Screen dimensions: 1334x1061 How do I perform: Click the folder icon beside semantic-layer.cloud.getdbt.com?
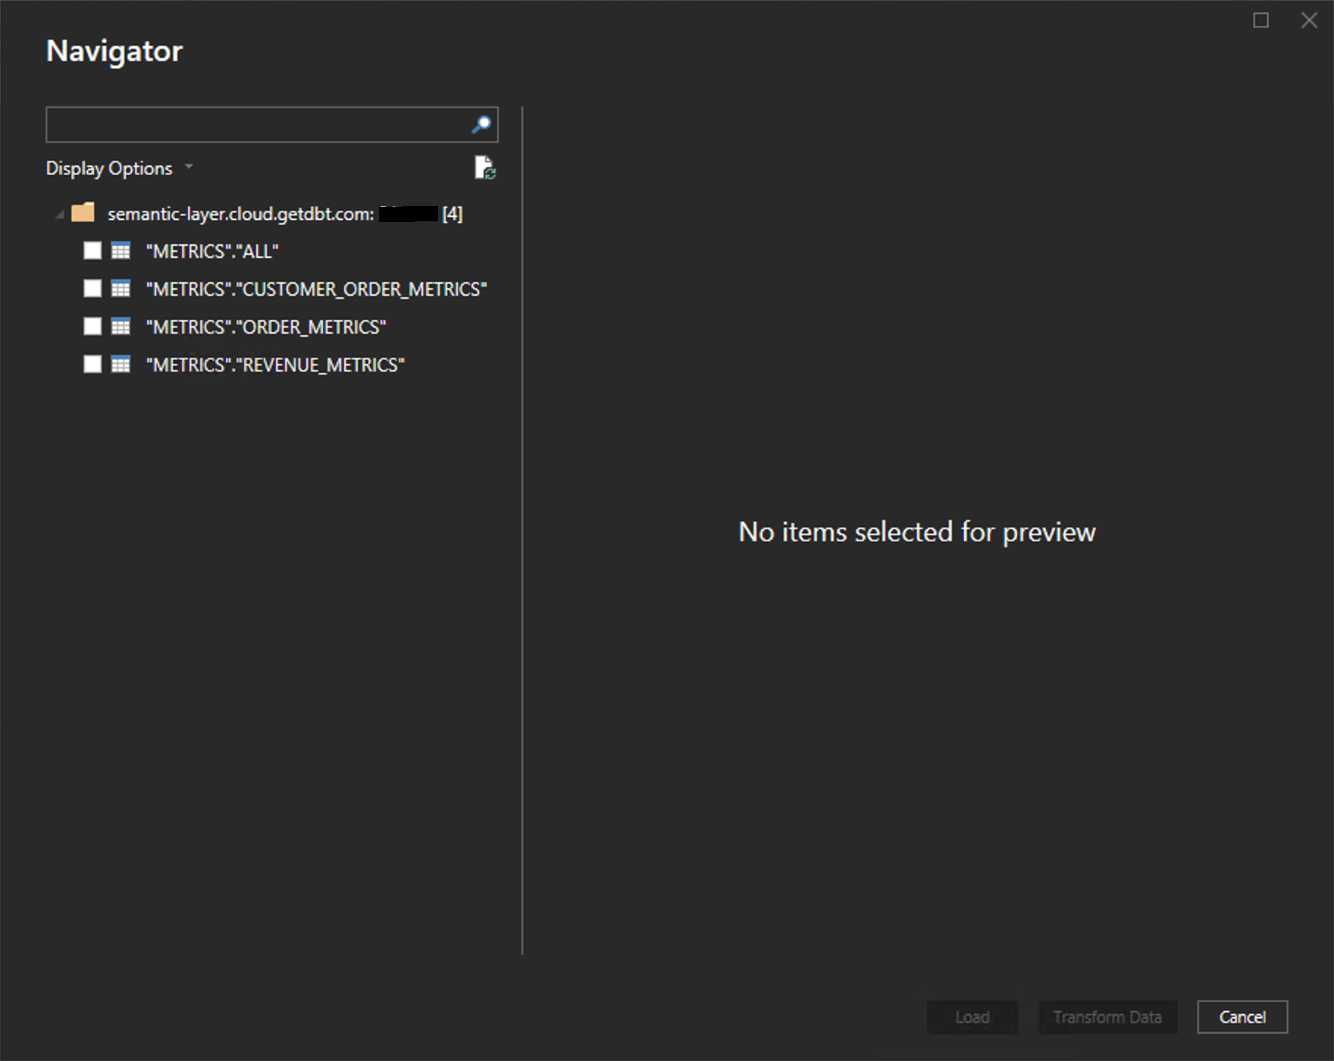click(x=83, y=212)
